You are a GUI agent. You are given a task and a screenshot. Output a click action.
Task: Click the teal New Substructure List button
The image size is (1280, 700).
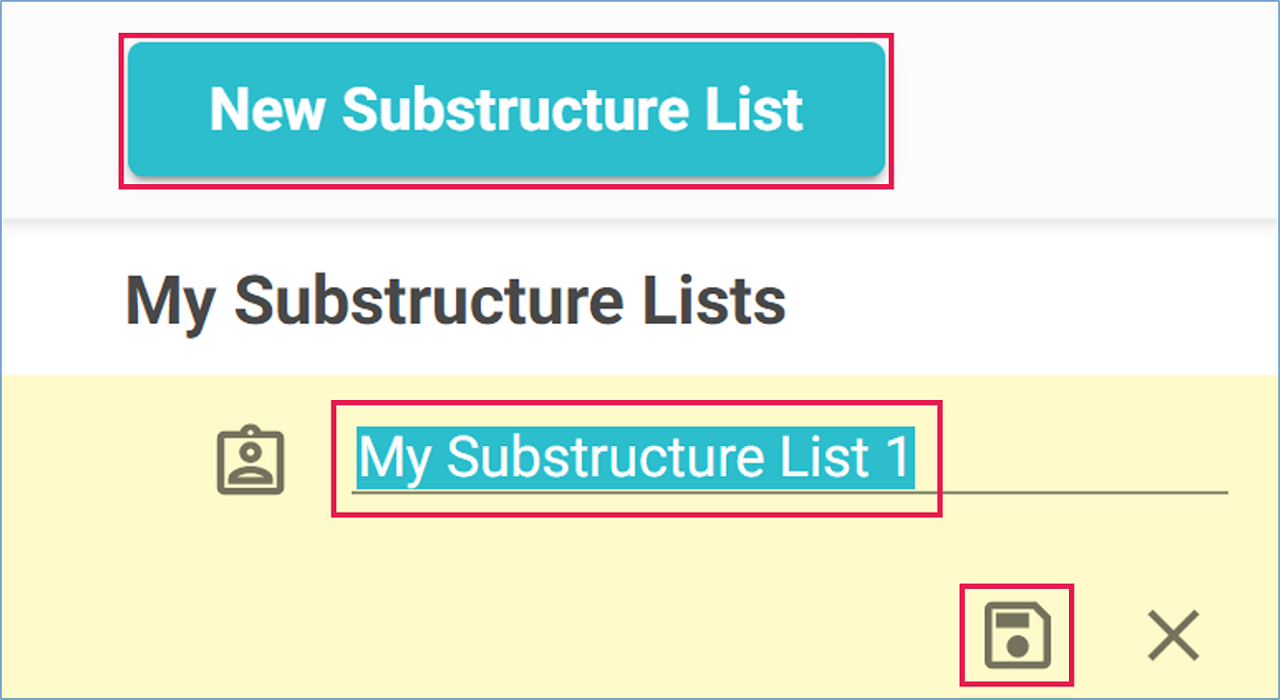click(506, 109)
